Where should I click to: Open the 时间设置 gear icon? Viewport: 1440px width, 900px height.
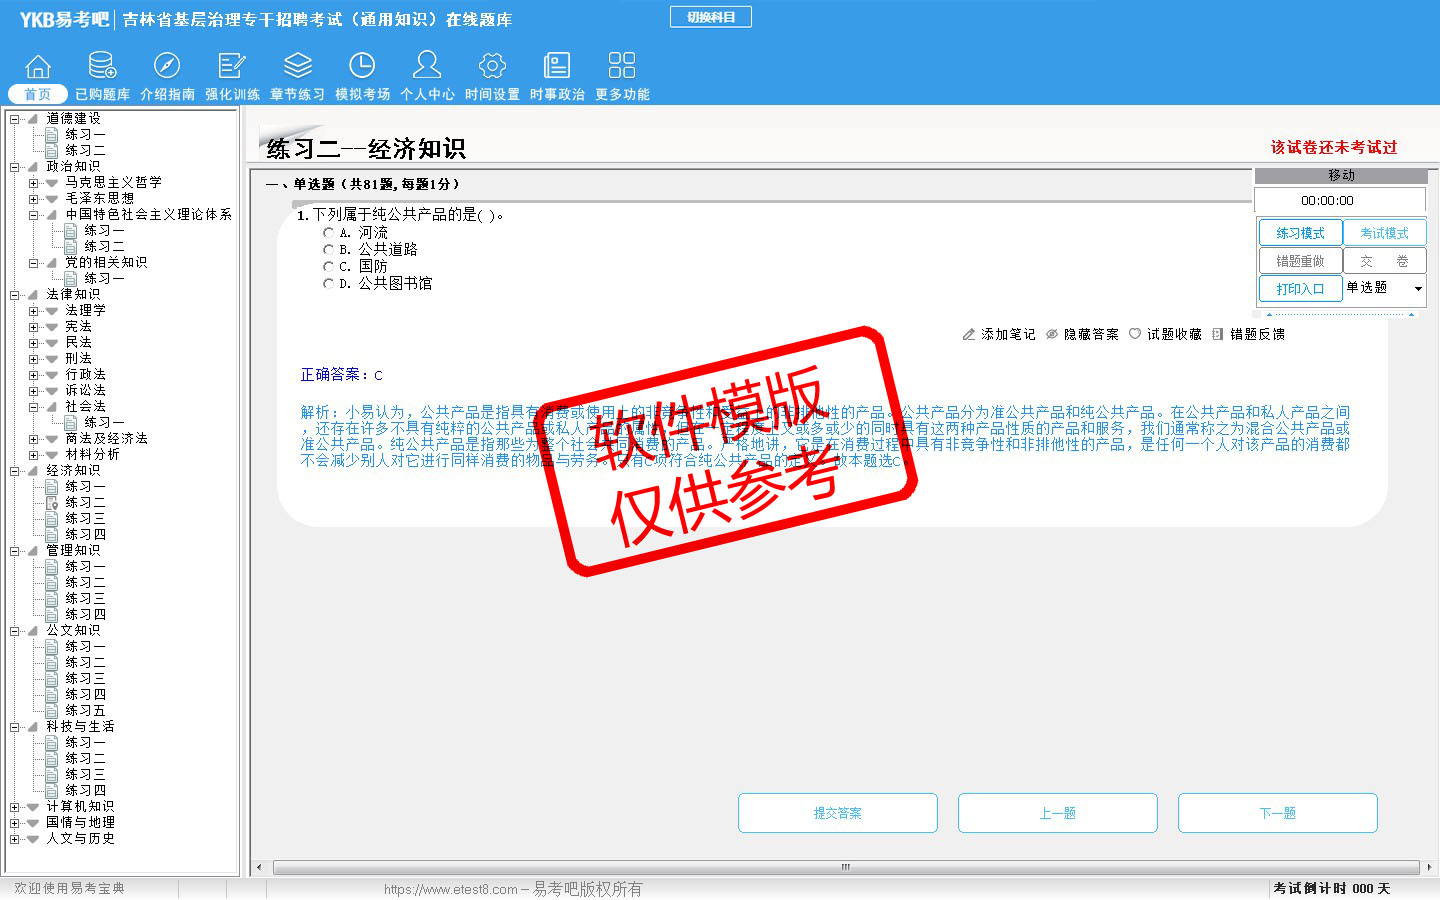point(492,66)
